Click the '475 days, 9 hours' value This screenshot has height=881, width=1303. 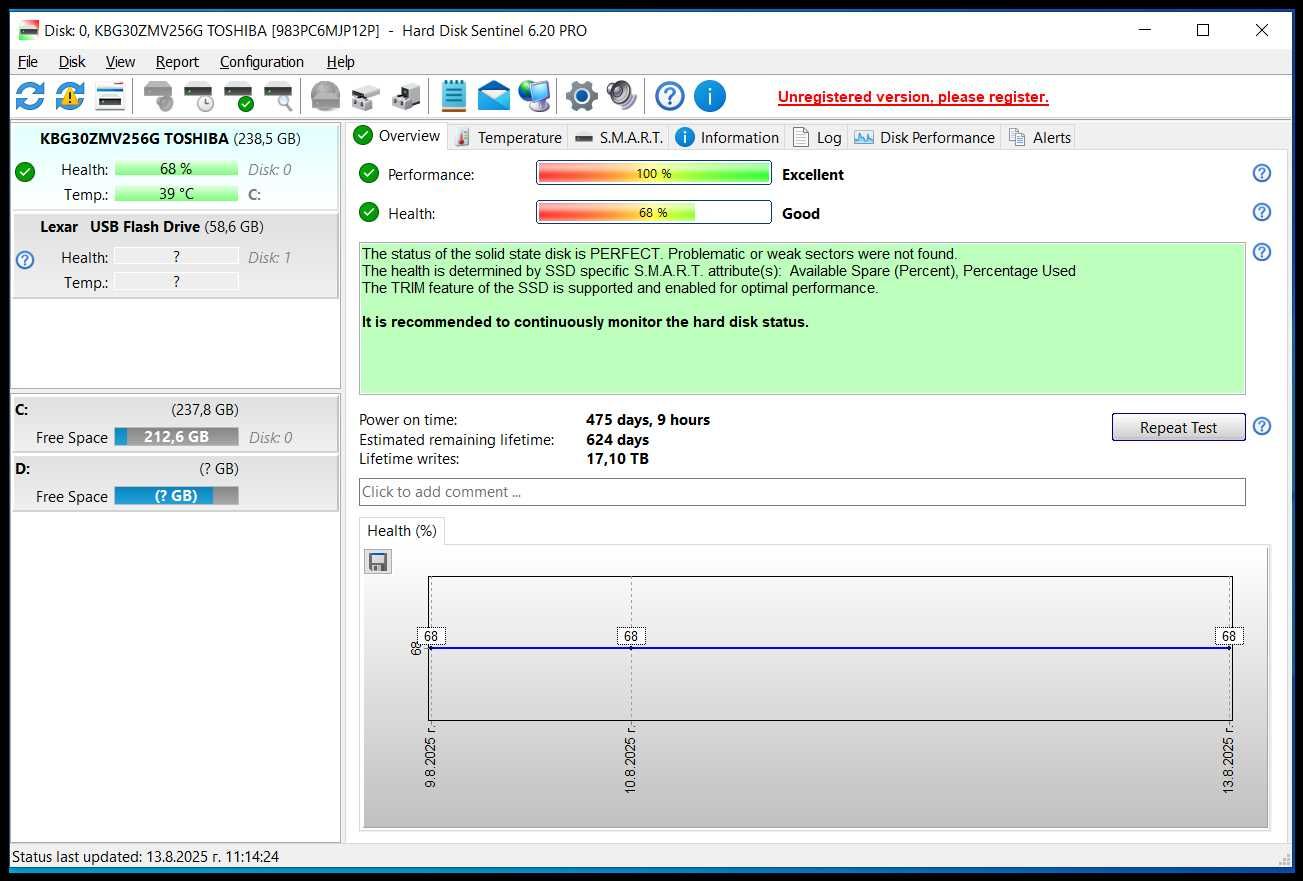click(648, 420)
